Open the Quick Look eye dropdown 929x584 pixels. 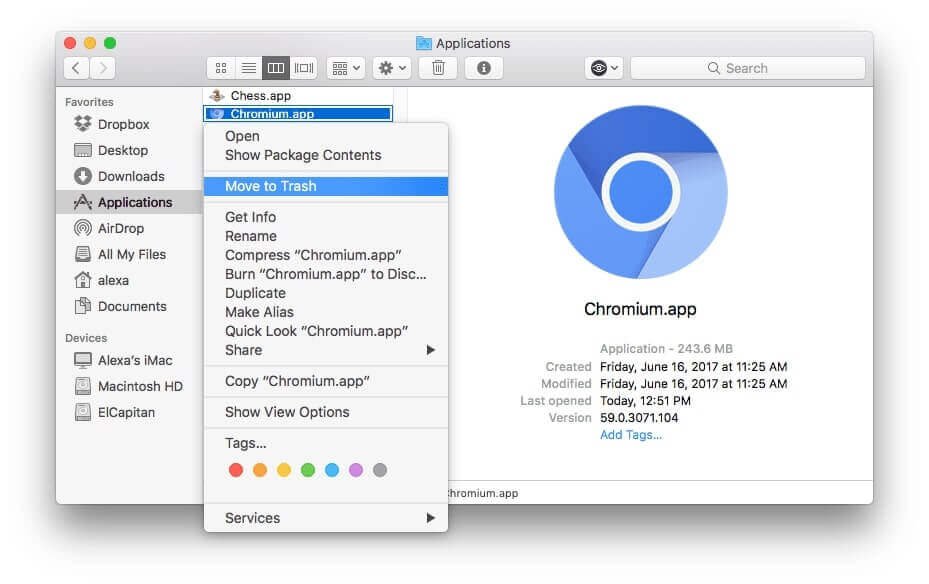pyautogui.click(x=603, y=68)
